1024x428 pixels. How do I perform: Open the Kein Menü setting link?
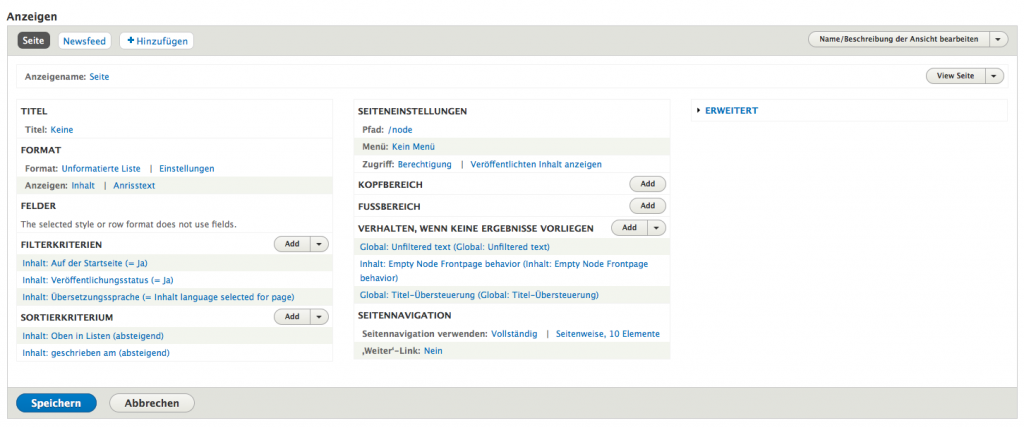coord(413,147)
